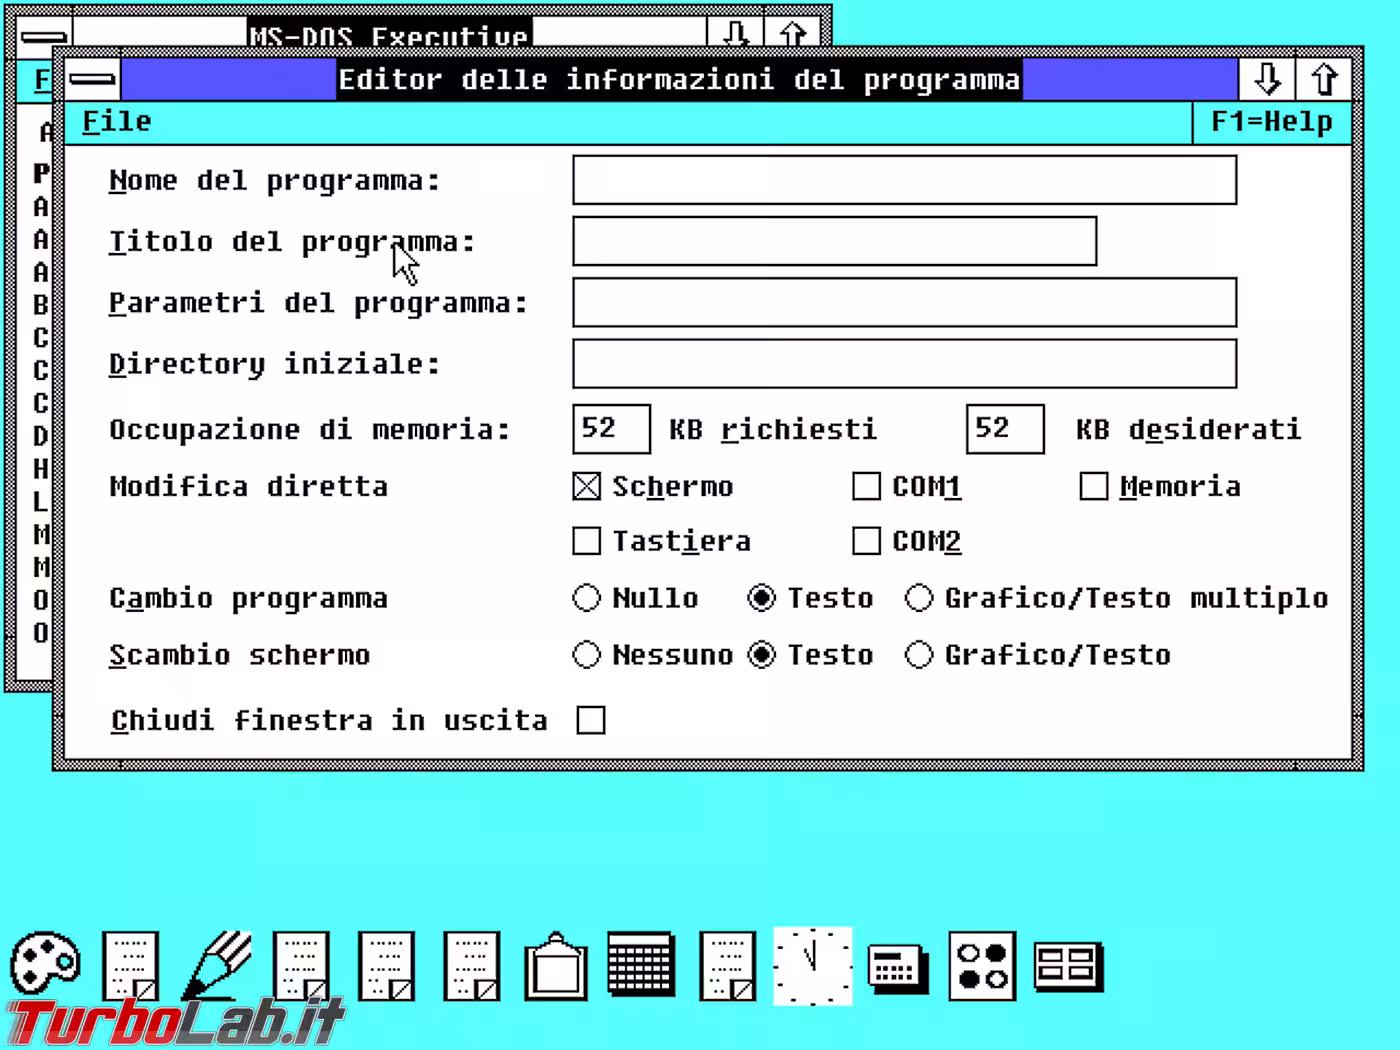This screenshot has height=1050, width=1400.
Task: Uncheck the Schermo checkbox
Action: [x=586, y=486]
